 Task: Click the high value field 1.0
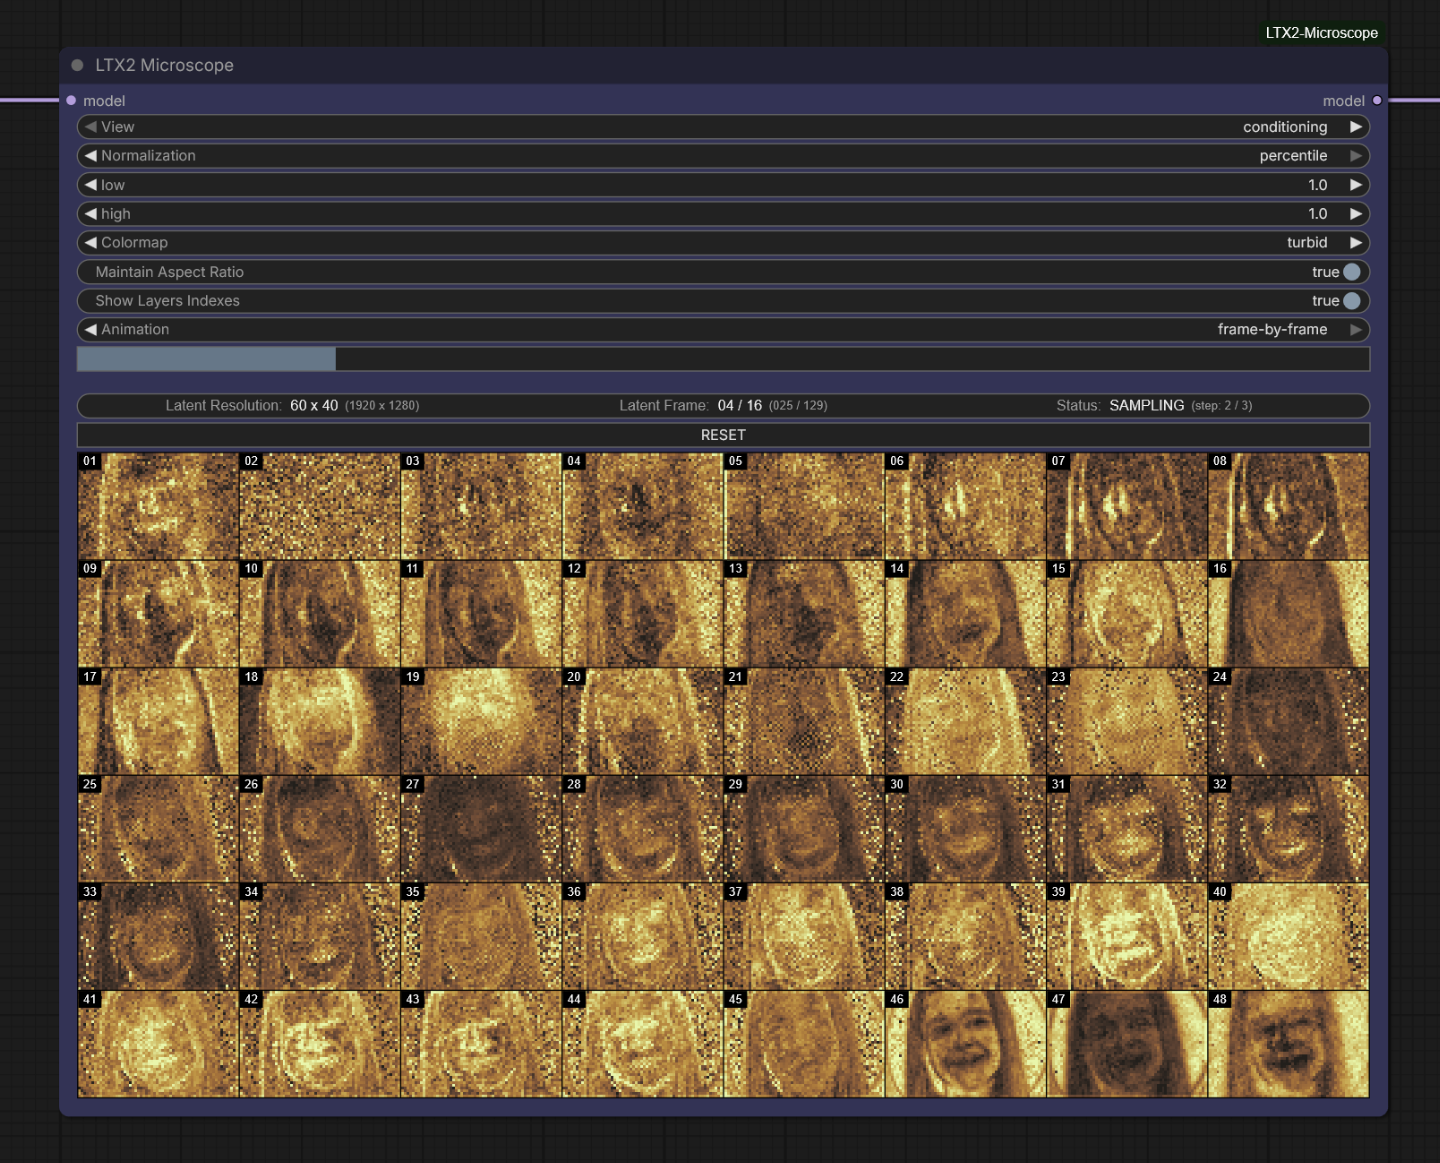click(723, 214)
